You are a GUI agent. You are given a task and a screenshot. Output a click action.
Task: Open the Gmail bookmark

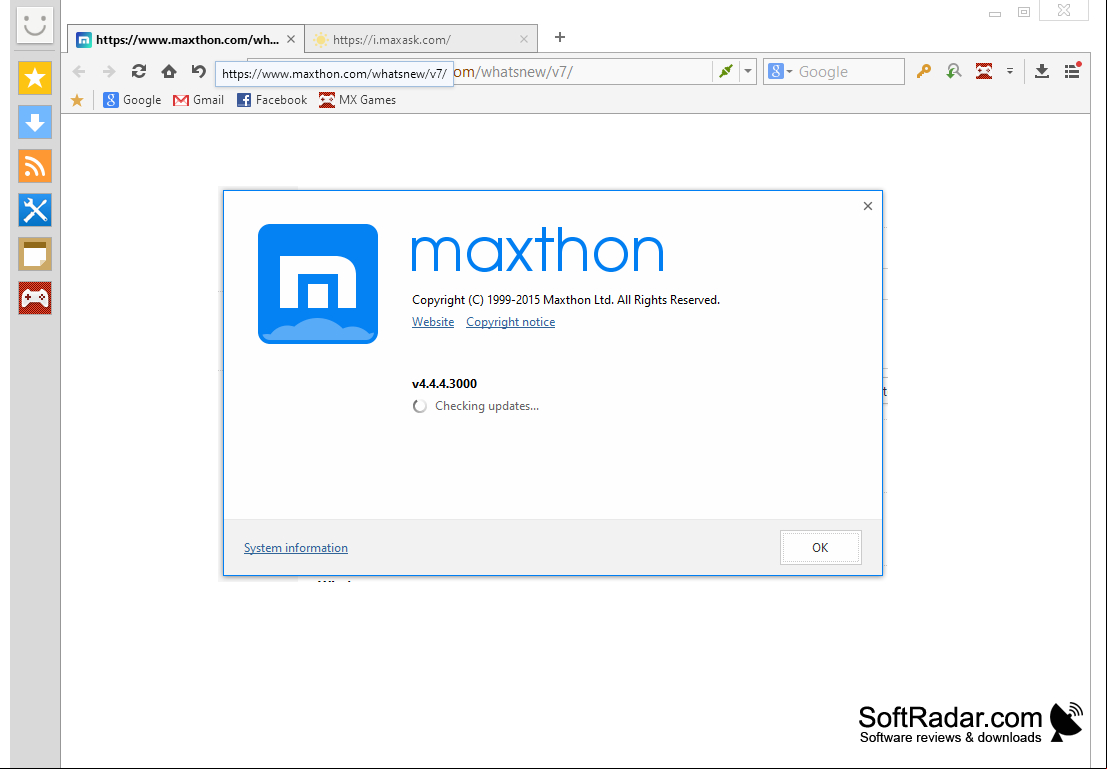click(198, 100)
